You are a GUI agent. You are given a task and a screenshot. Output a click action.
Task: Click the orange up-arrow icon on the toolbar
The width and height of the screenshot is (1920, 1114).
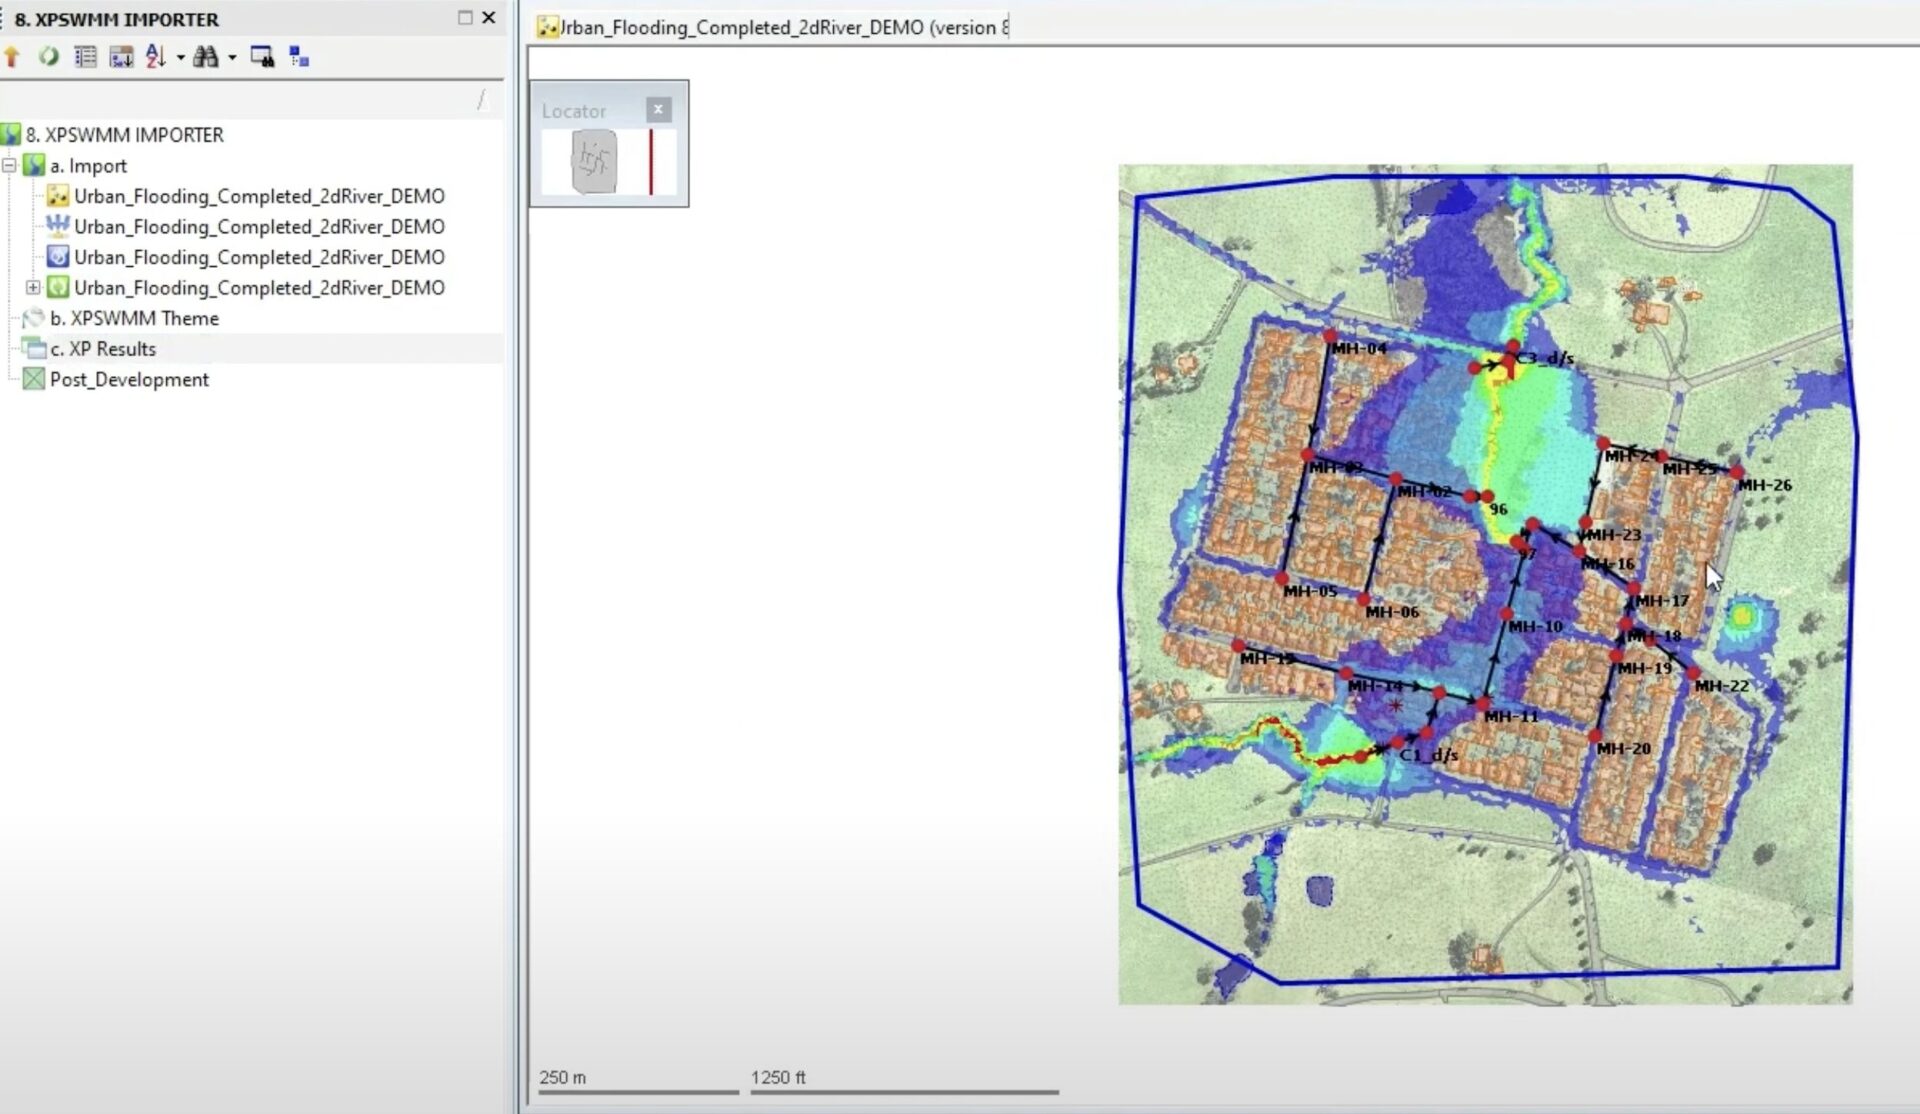pyautogui.click(x=12, y=57)
